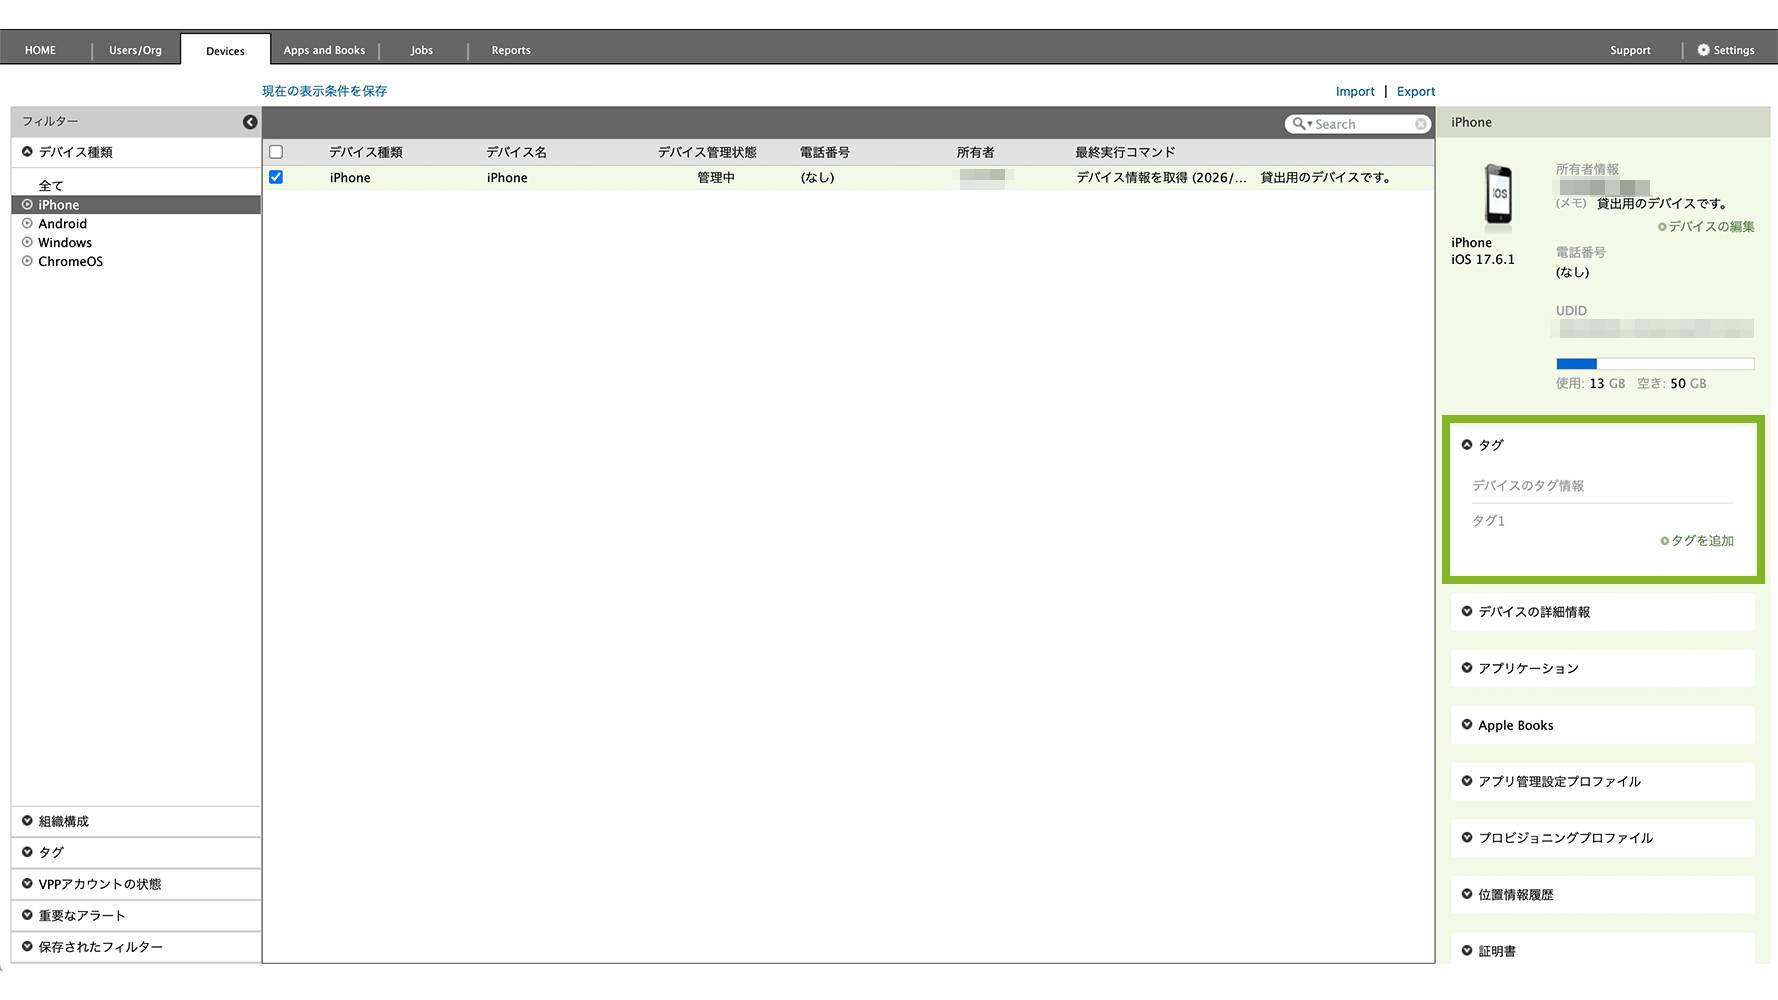Click the storage usage bar

1654,364
